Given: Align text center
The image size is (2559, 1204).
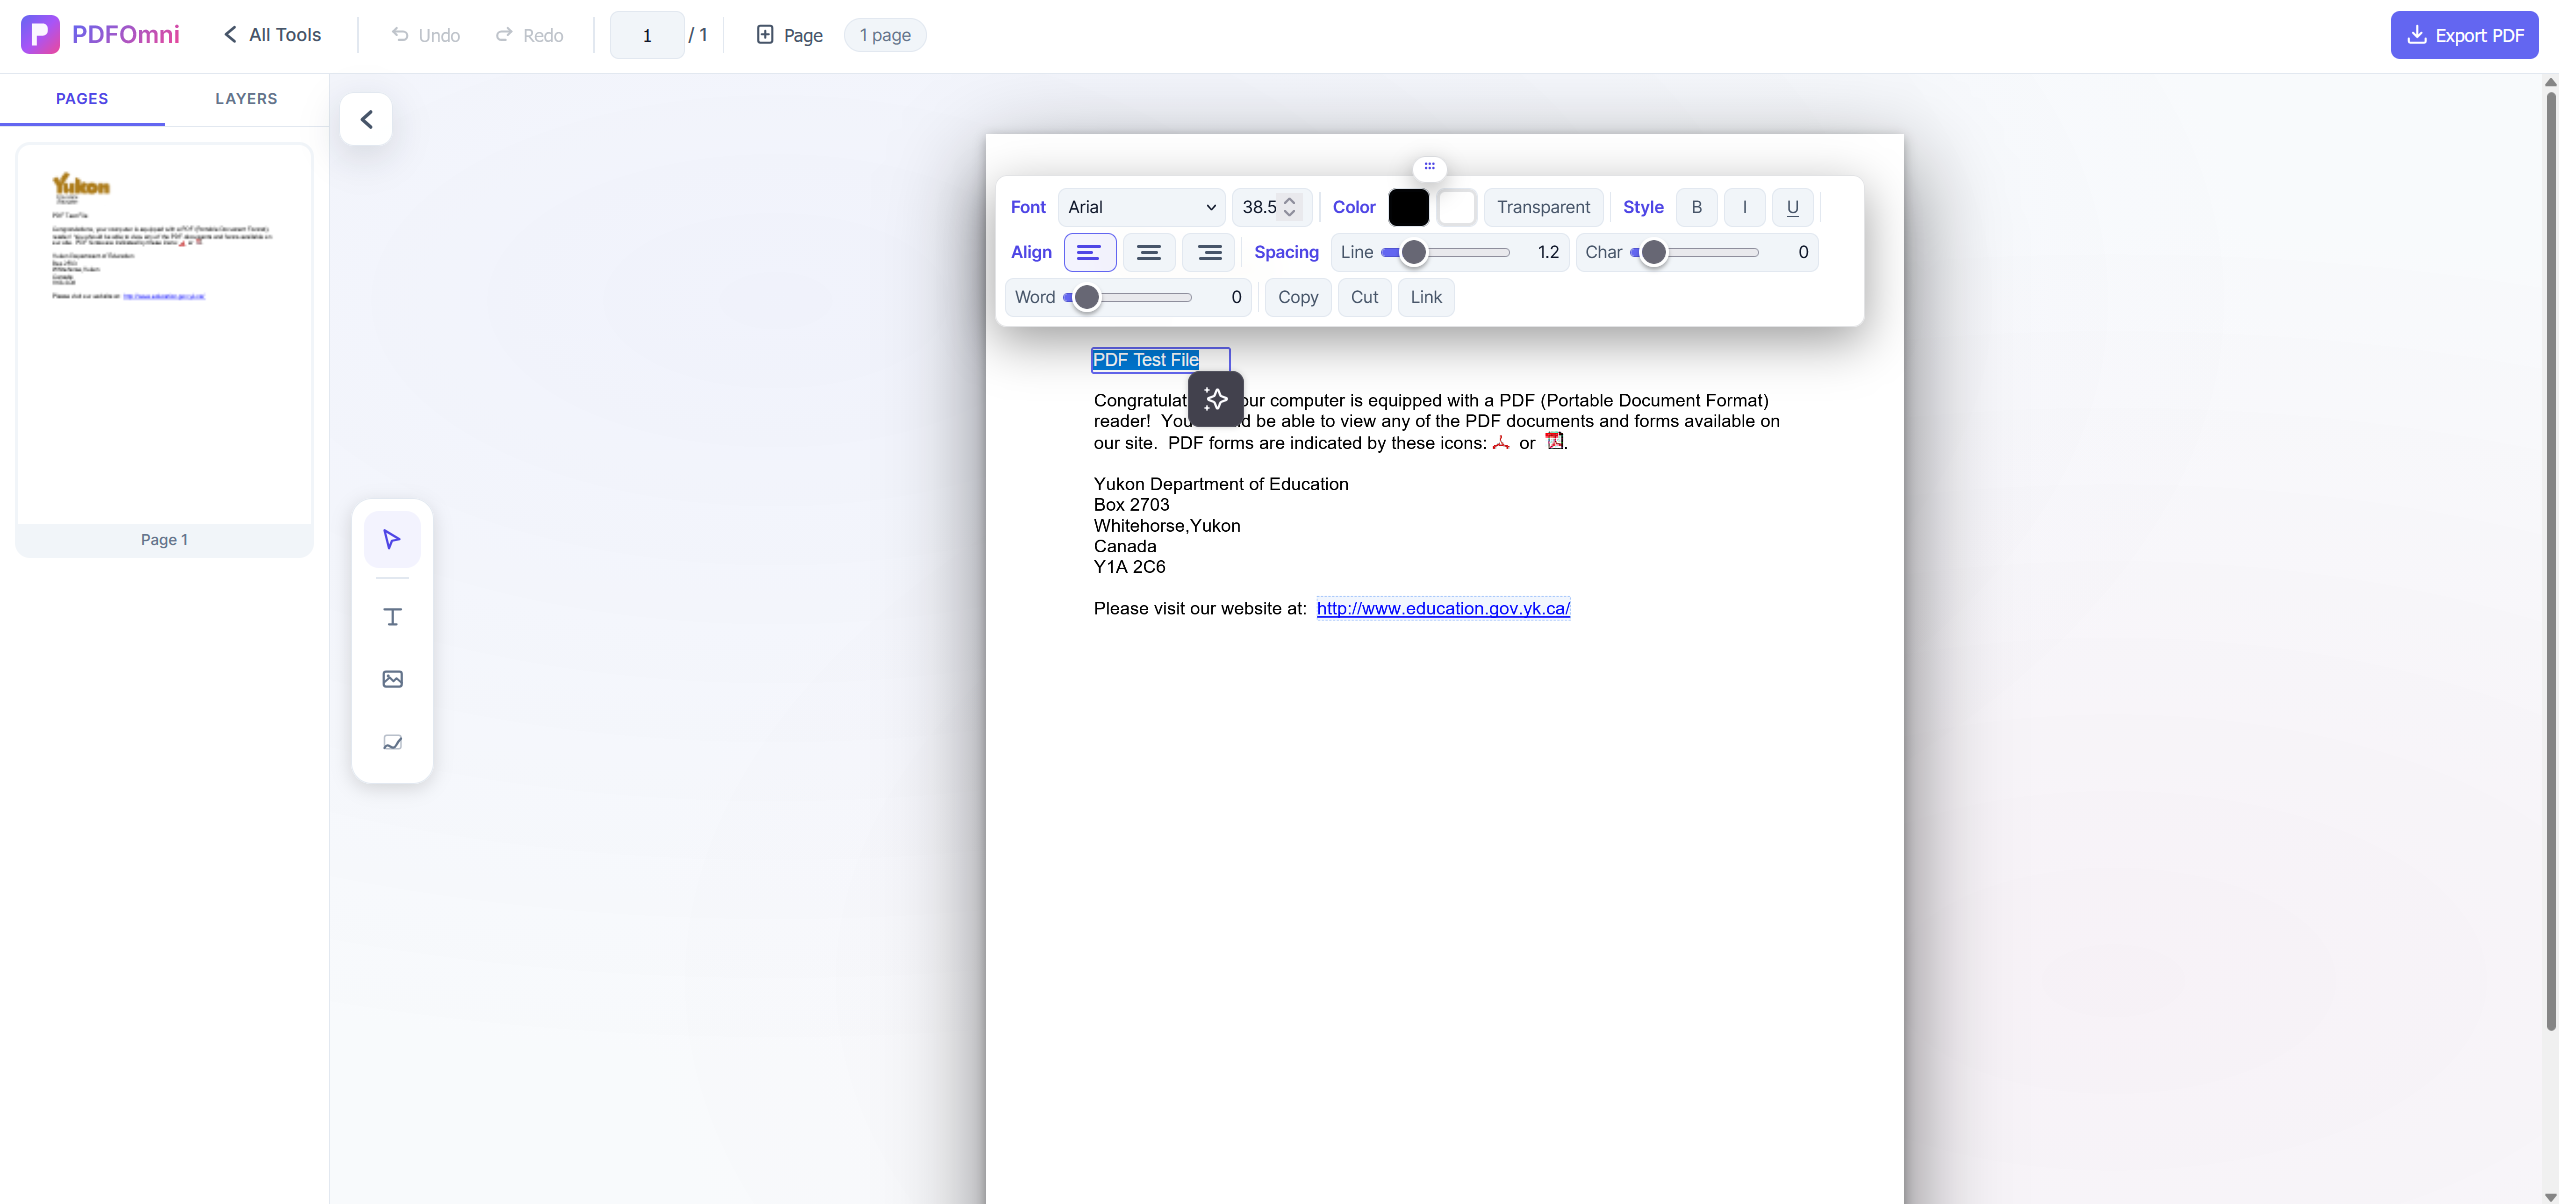Looking at the screenshot, I should click(x=1148, y=252).
